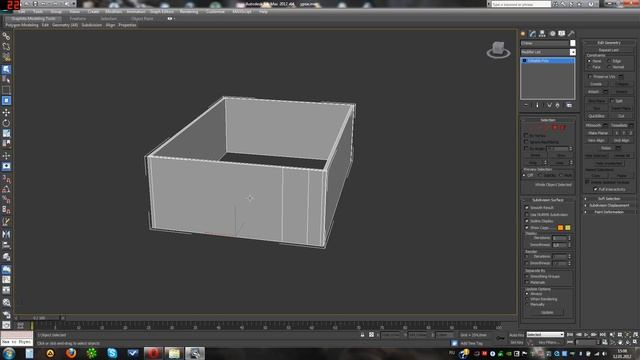Click the Mirror tool icon

[x=6, y=234]
